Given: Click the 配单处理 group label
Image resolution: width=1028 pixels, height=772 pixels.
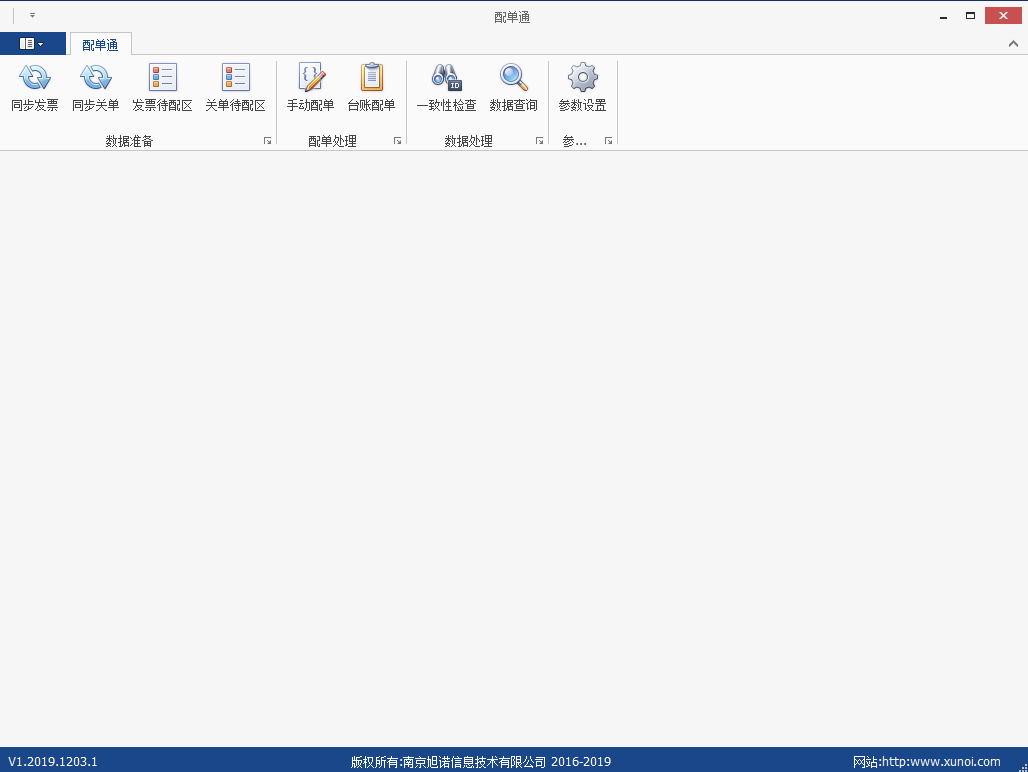Looking at the screenshot, I should pos(332,141).
